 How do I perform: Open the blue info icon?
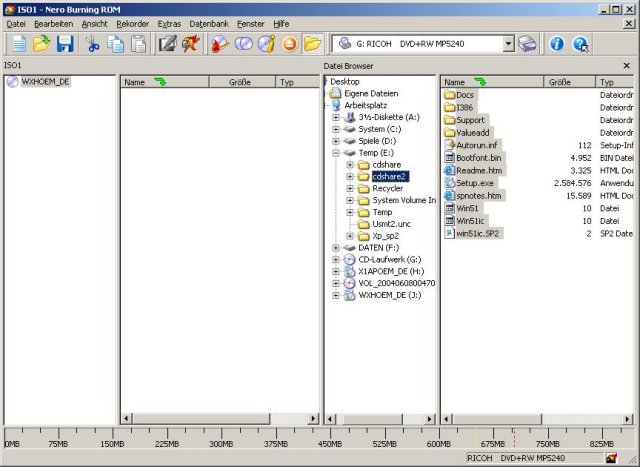(x=557, y=44)
